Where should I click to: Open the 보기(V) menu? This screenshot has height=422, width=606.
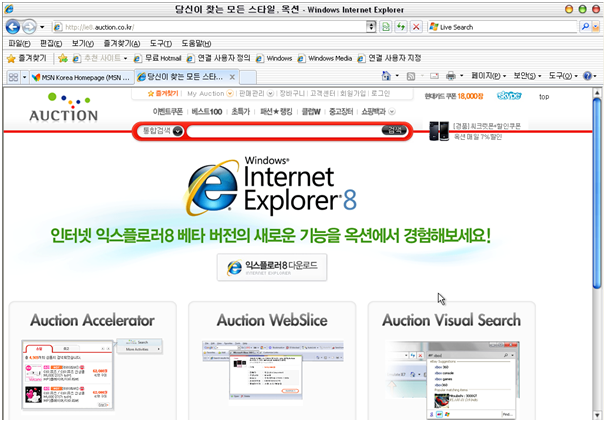[x=82, y=43]
